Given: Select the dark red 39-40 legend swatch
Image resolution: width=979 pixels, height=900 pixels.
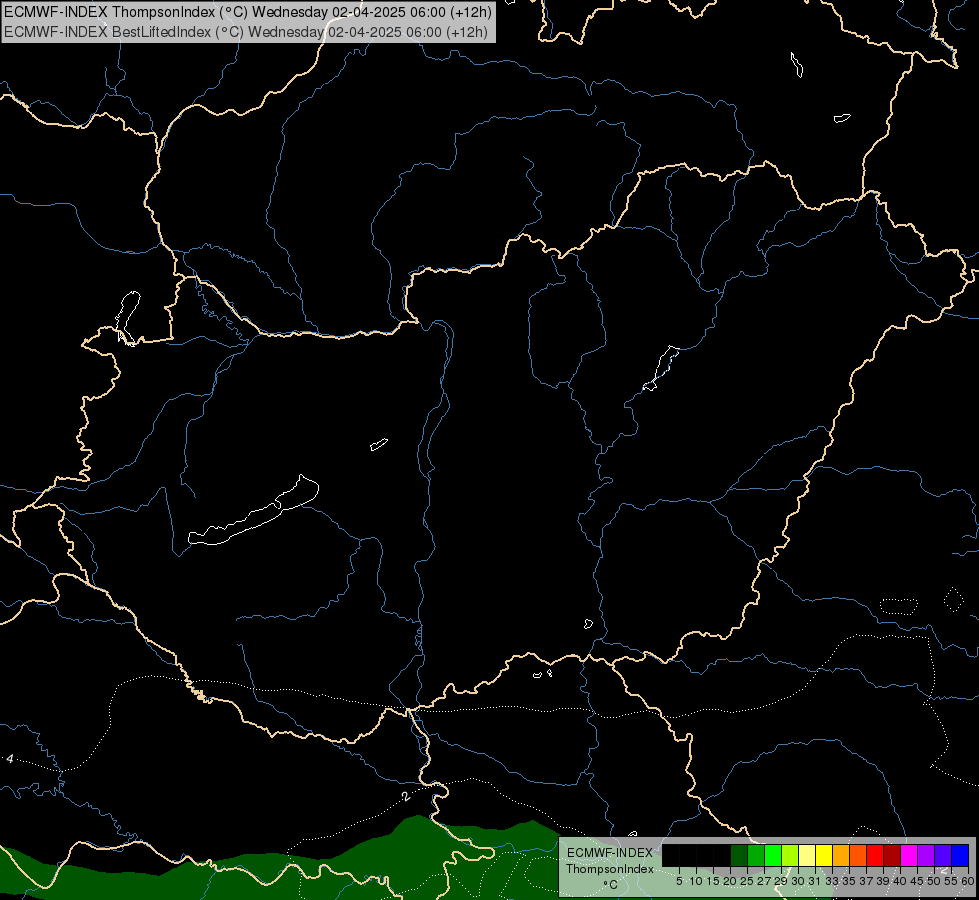Looking at the screenshot, I should 892,855.
